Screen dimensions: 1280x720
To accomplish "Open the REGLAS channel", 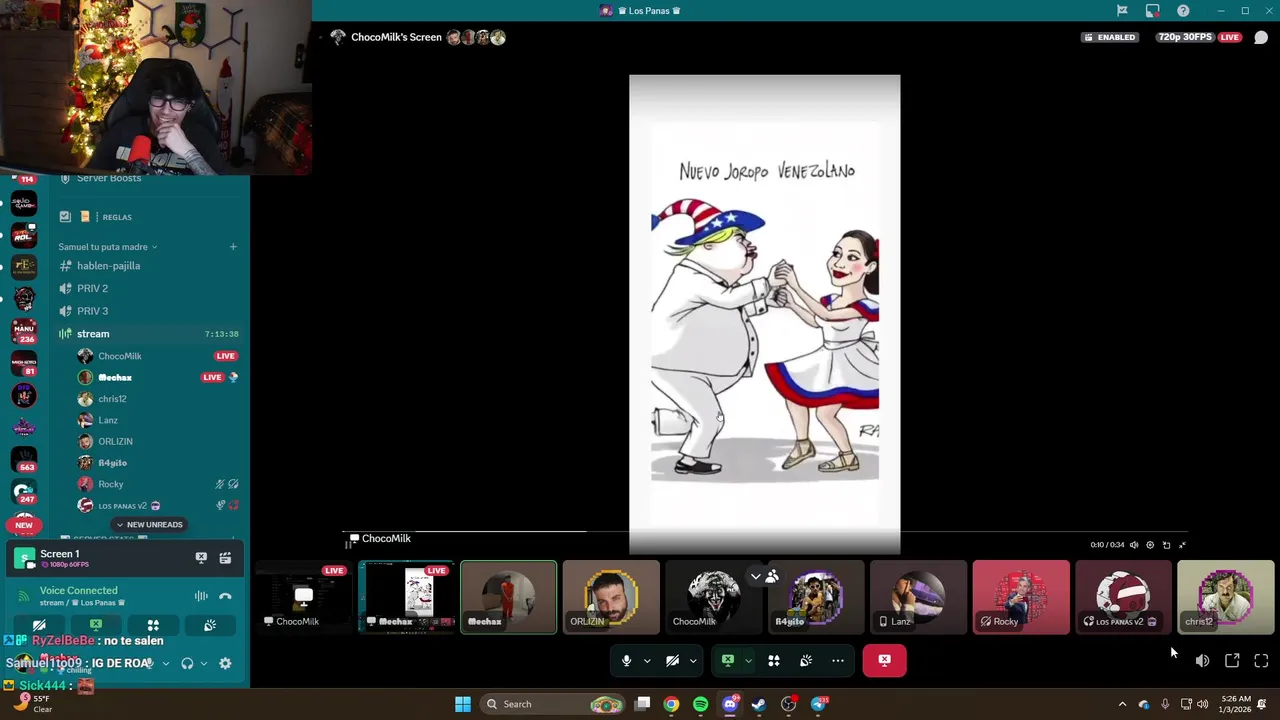I will [x=148, y=217].
